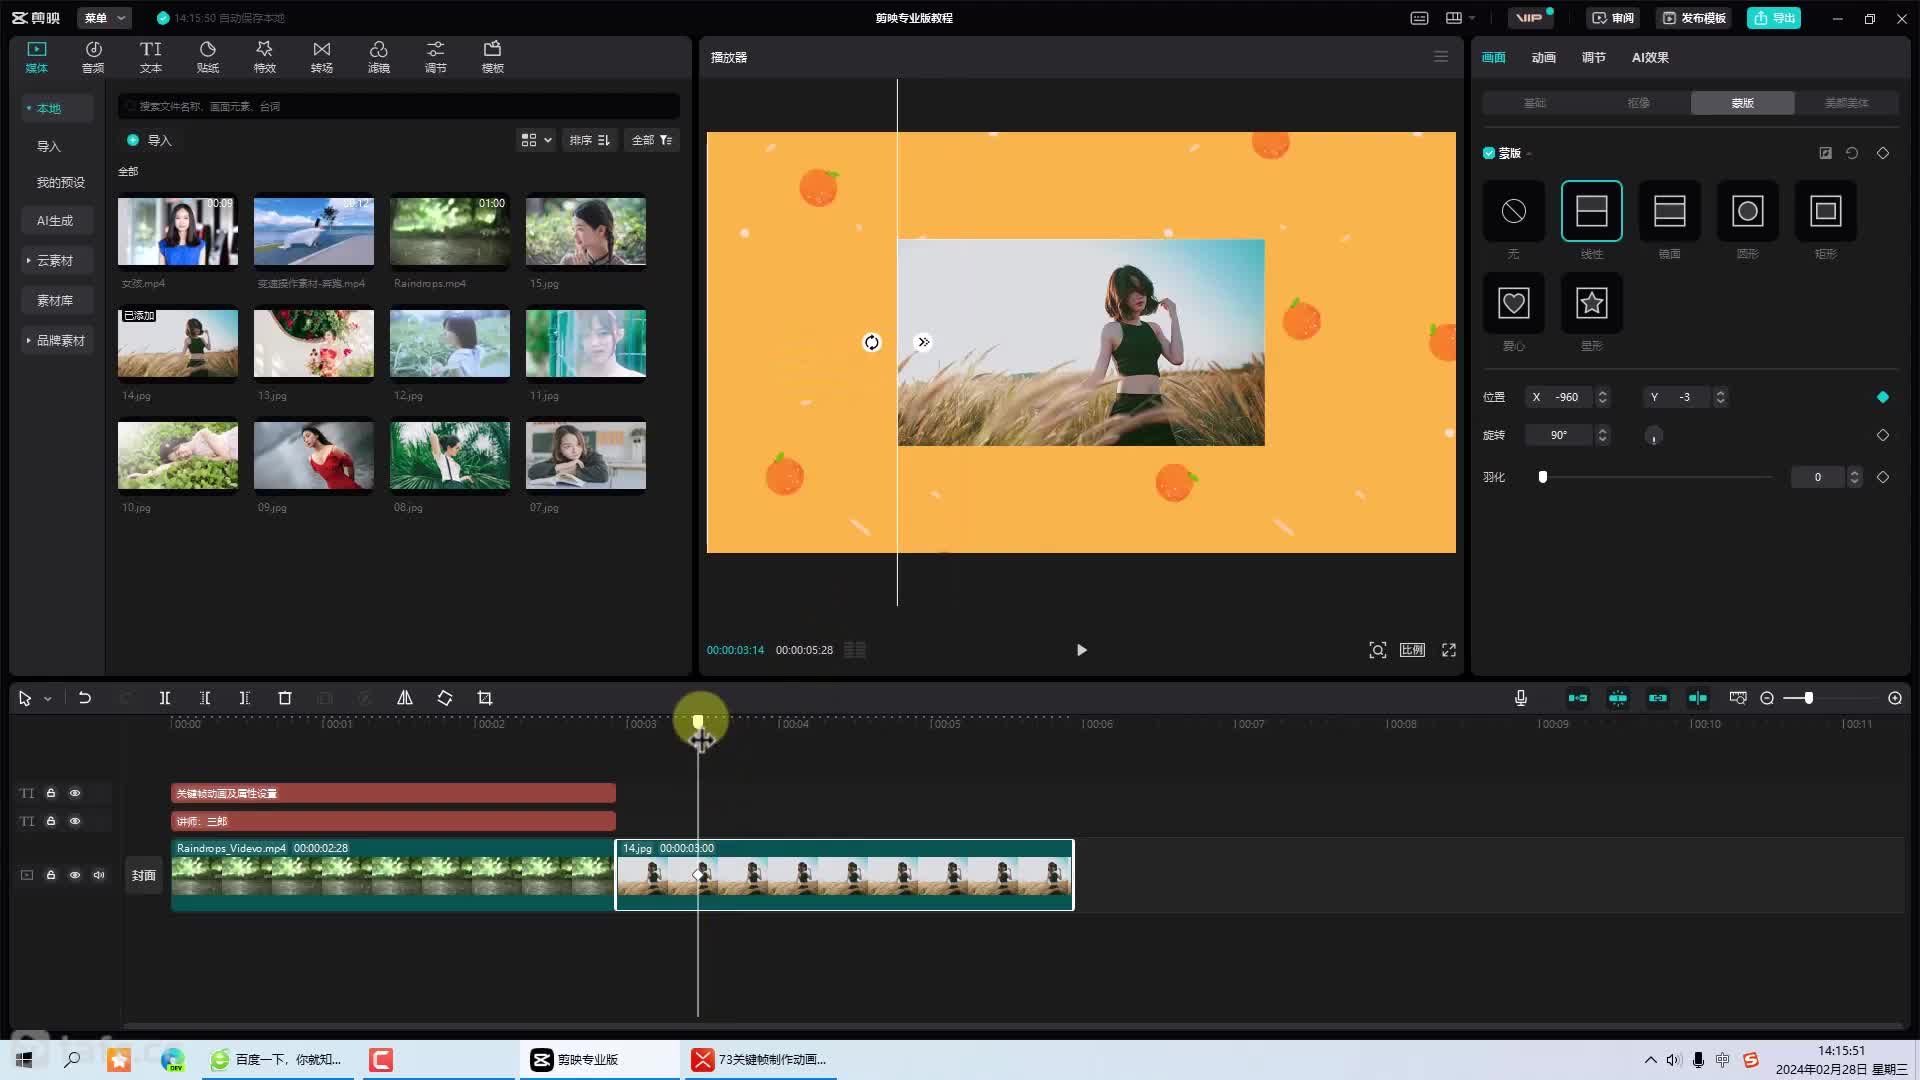1920x1080 pixels.
Task: Play the preview video
Action: point(1081,650)
